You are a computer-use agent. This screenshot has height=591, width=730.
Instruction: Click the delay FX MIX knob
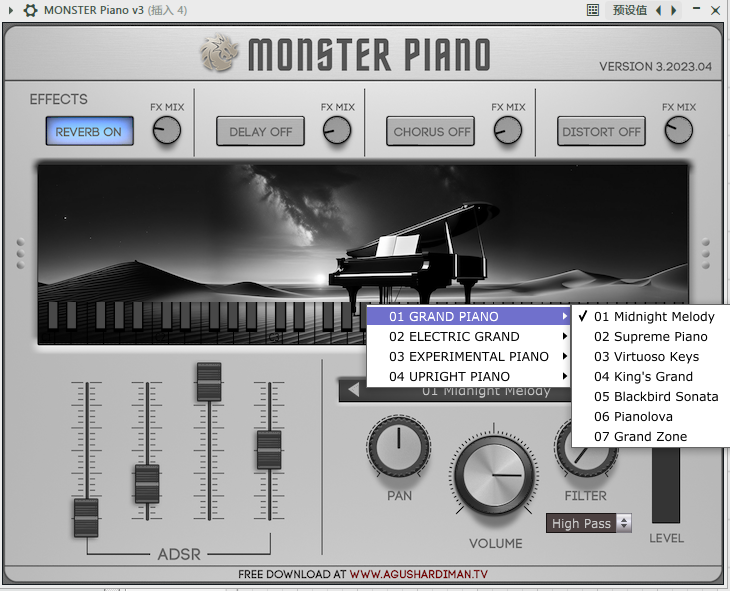(x=337, y=130)
